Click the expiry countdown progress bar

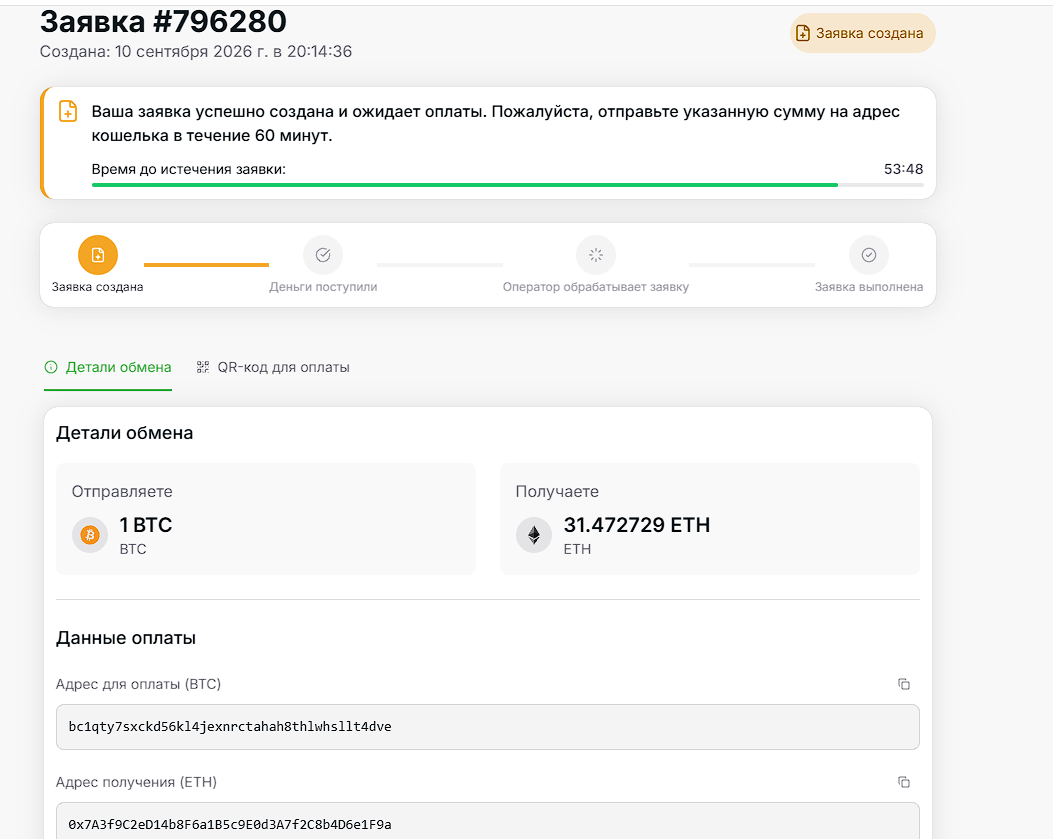pos(507,185)
